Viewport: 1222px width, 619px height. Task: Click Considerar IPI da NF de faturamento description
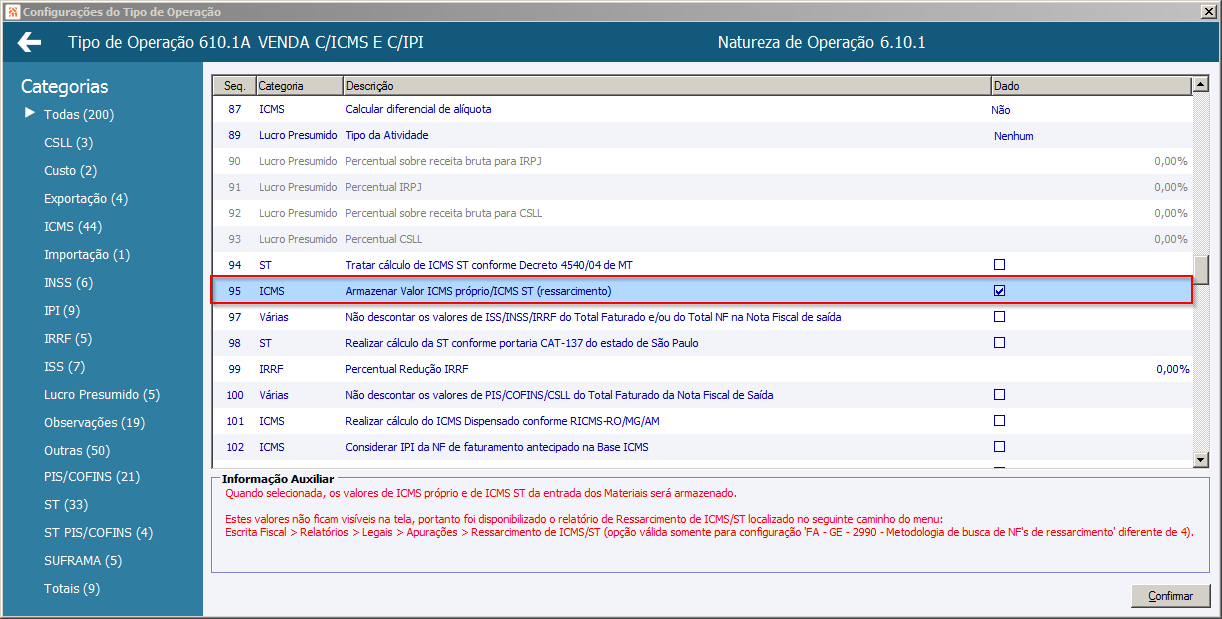pos(497,447)
